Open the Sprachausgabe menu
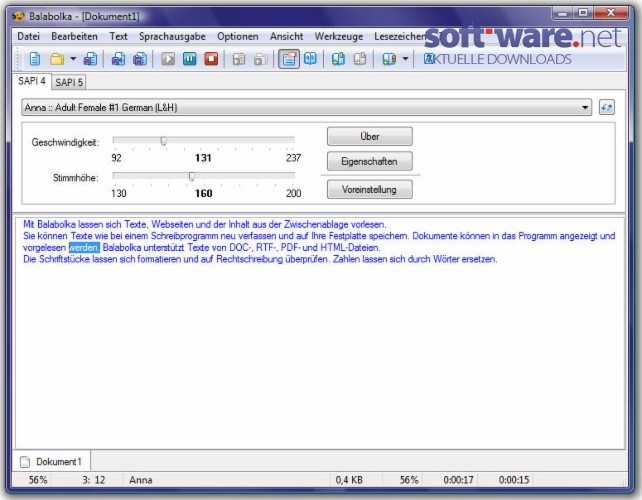 172,36
